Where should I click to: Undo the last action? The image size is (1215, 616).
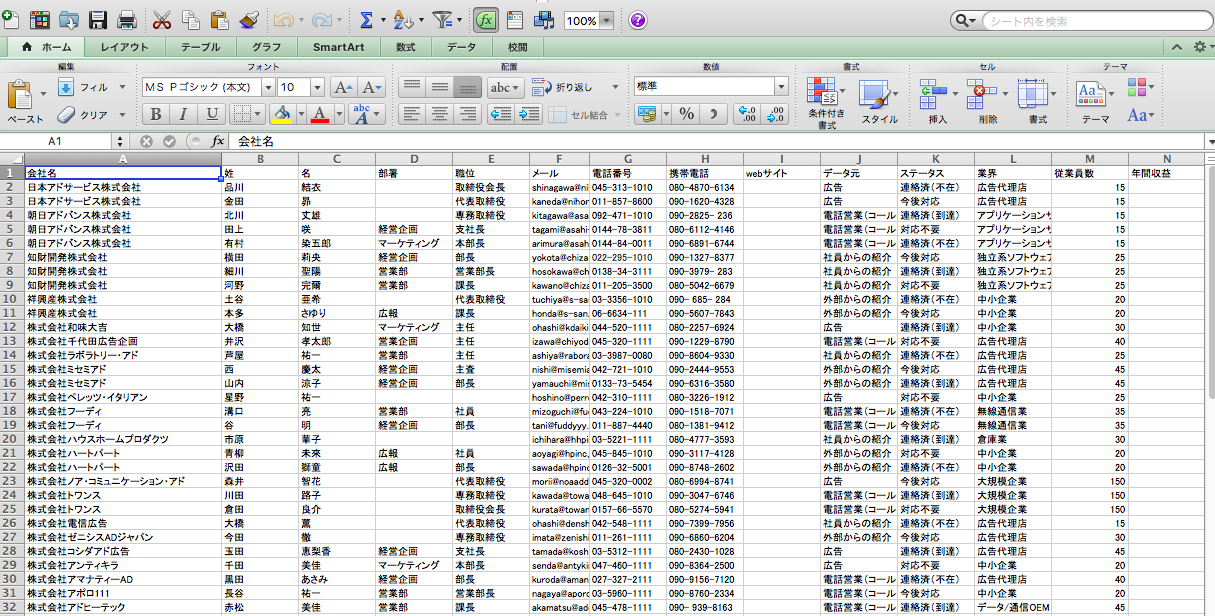283,19
